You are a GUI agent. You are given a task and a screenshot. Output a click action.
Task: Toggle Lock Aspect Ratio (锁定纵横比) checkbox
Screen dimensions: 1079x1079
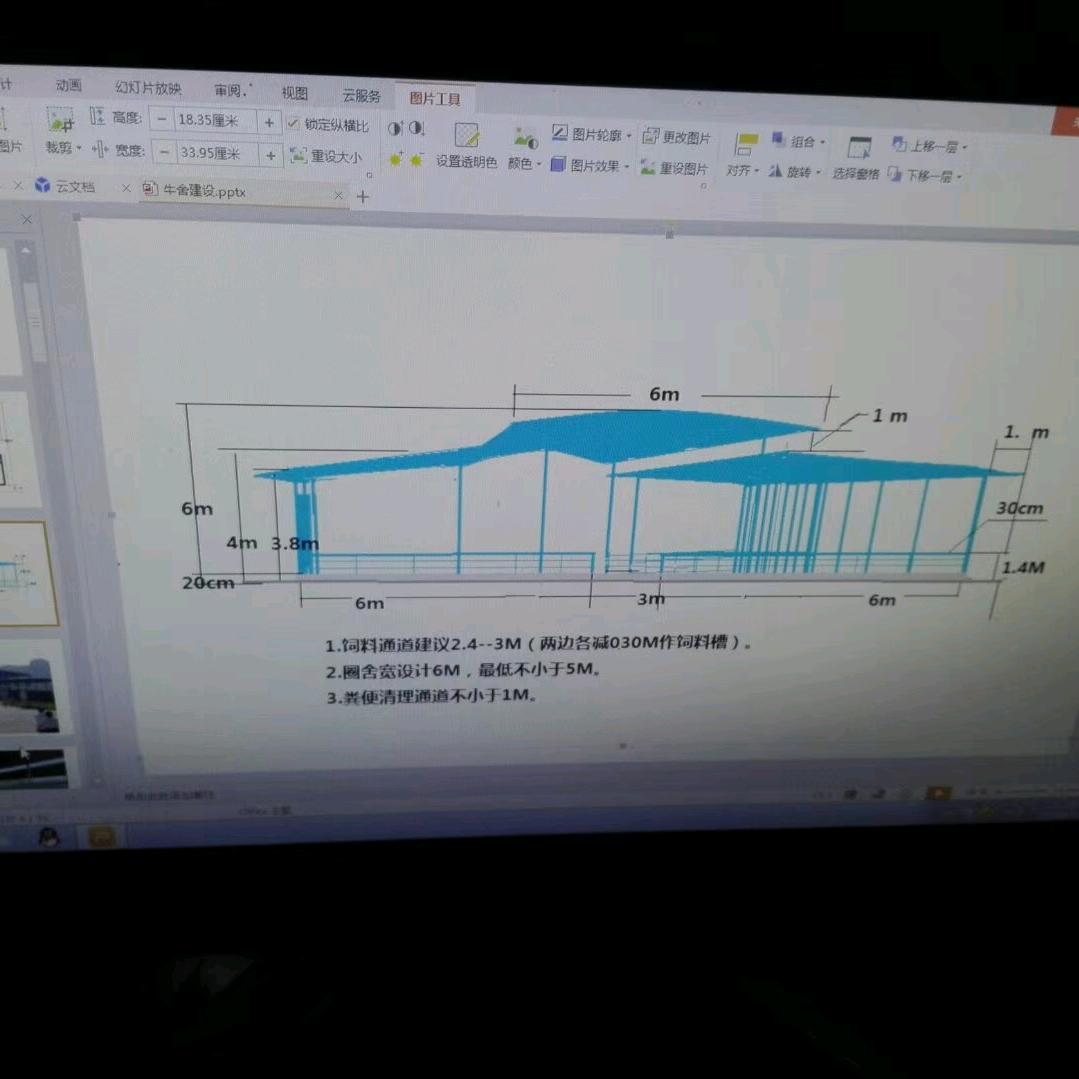(x=293, y=124)
